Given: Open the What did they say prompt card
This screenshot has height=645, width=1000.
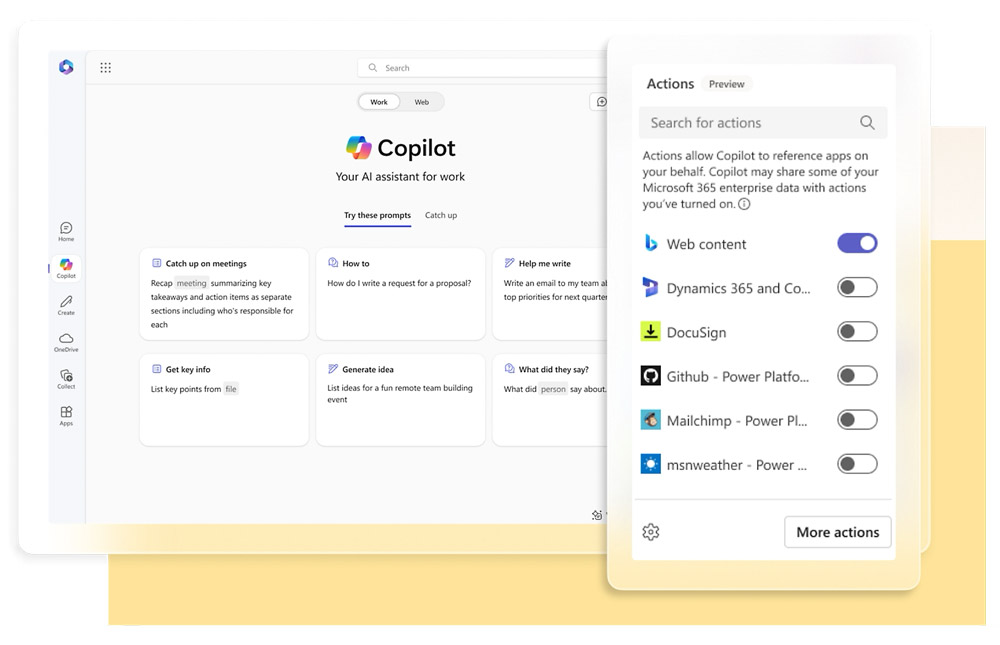Looking at the screenshot, I should click(x=550, y=400).
